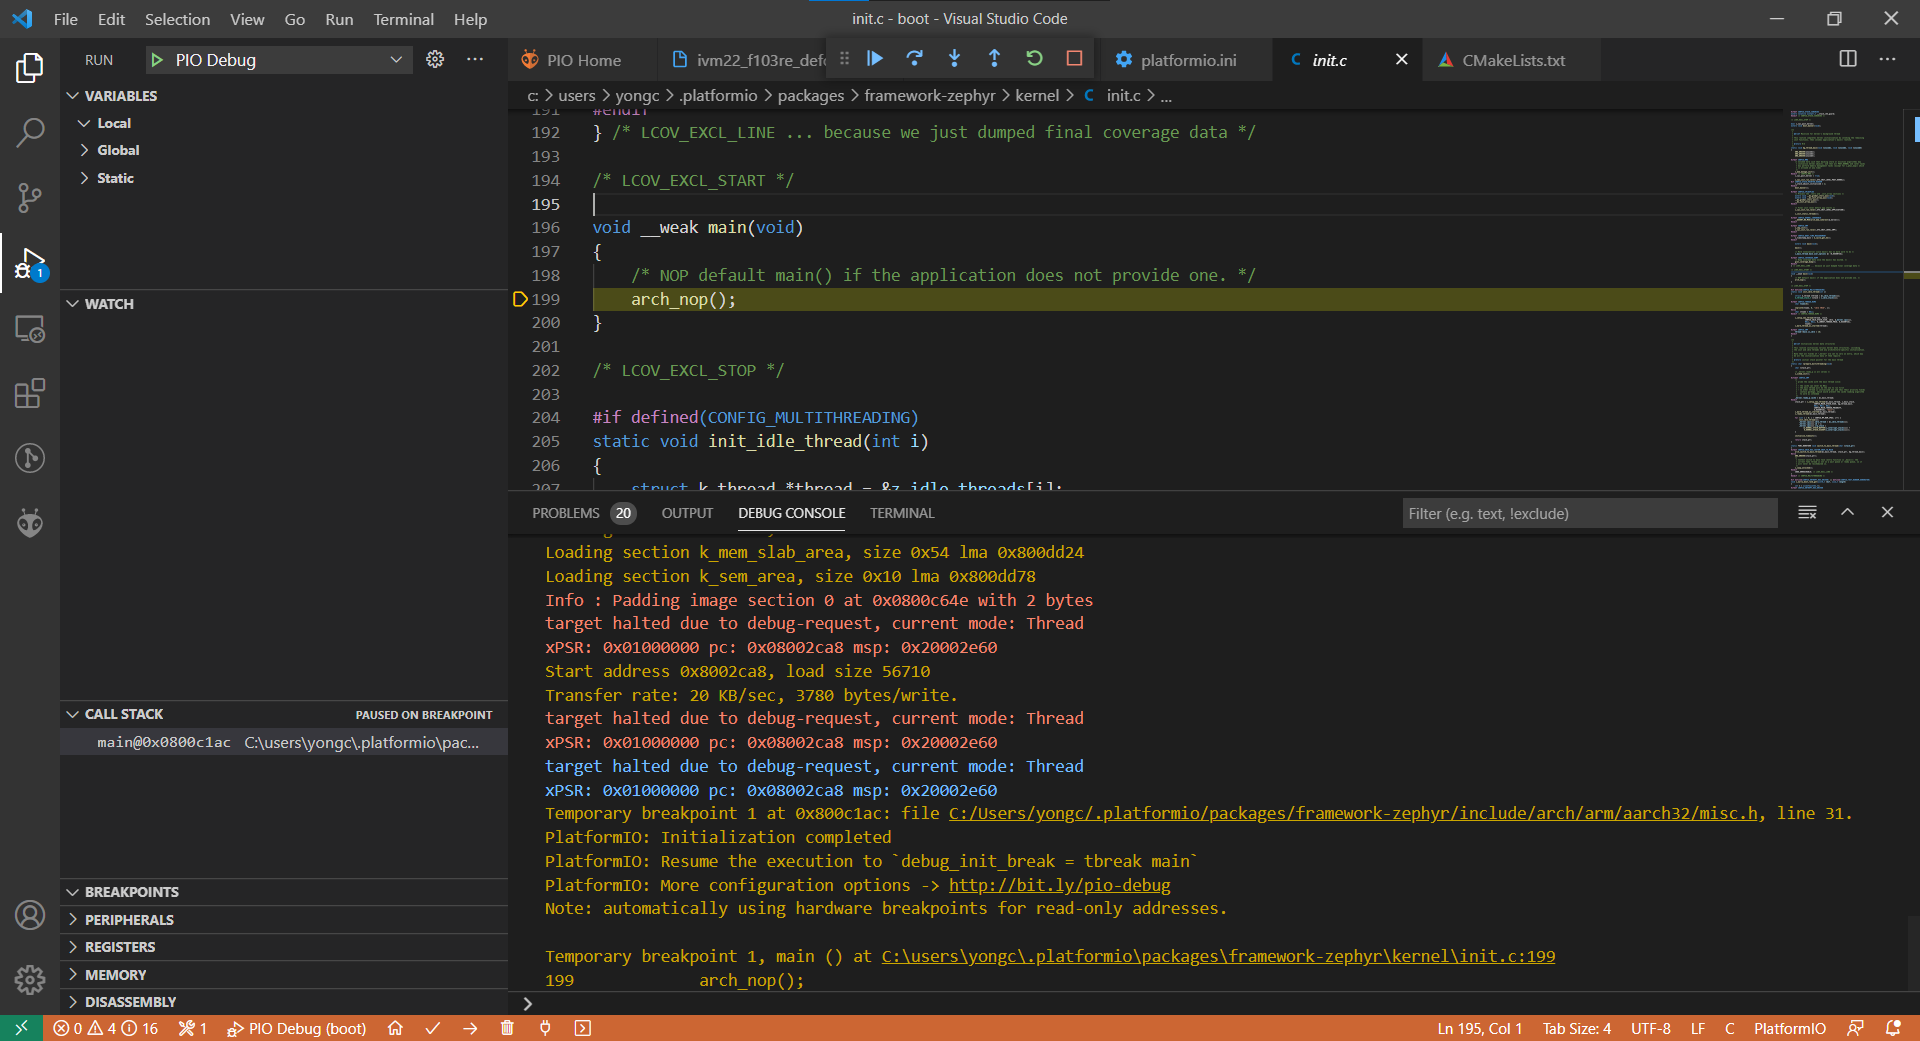The image size is (1920, 1041).
Task: Switch to the platformio.ini tab
Action: coord(1188,60)
